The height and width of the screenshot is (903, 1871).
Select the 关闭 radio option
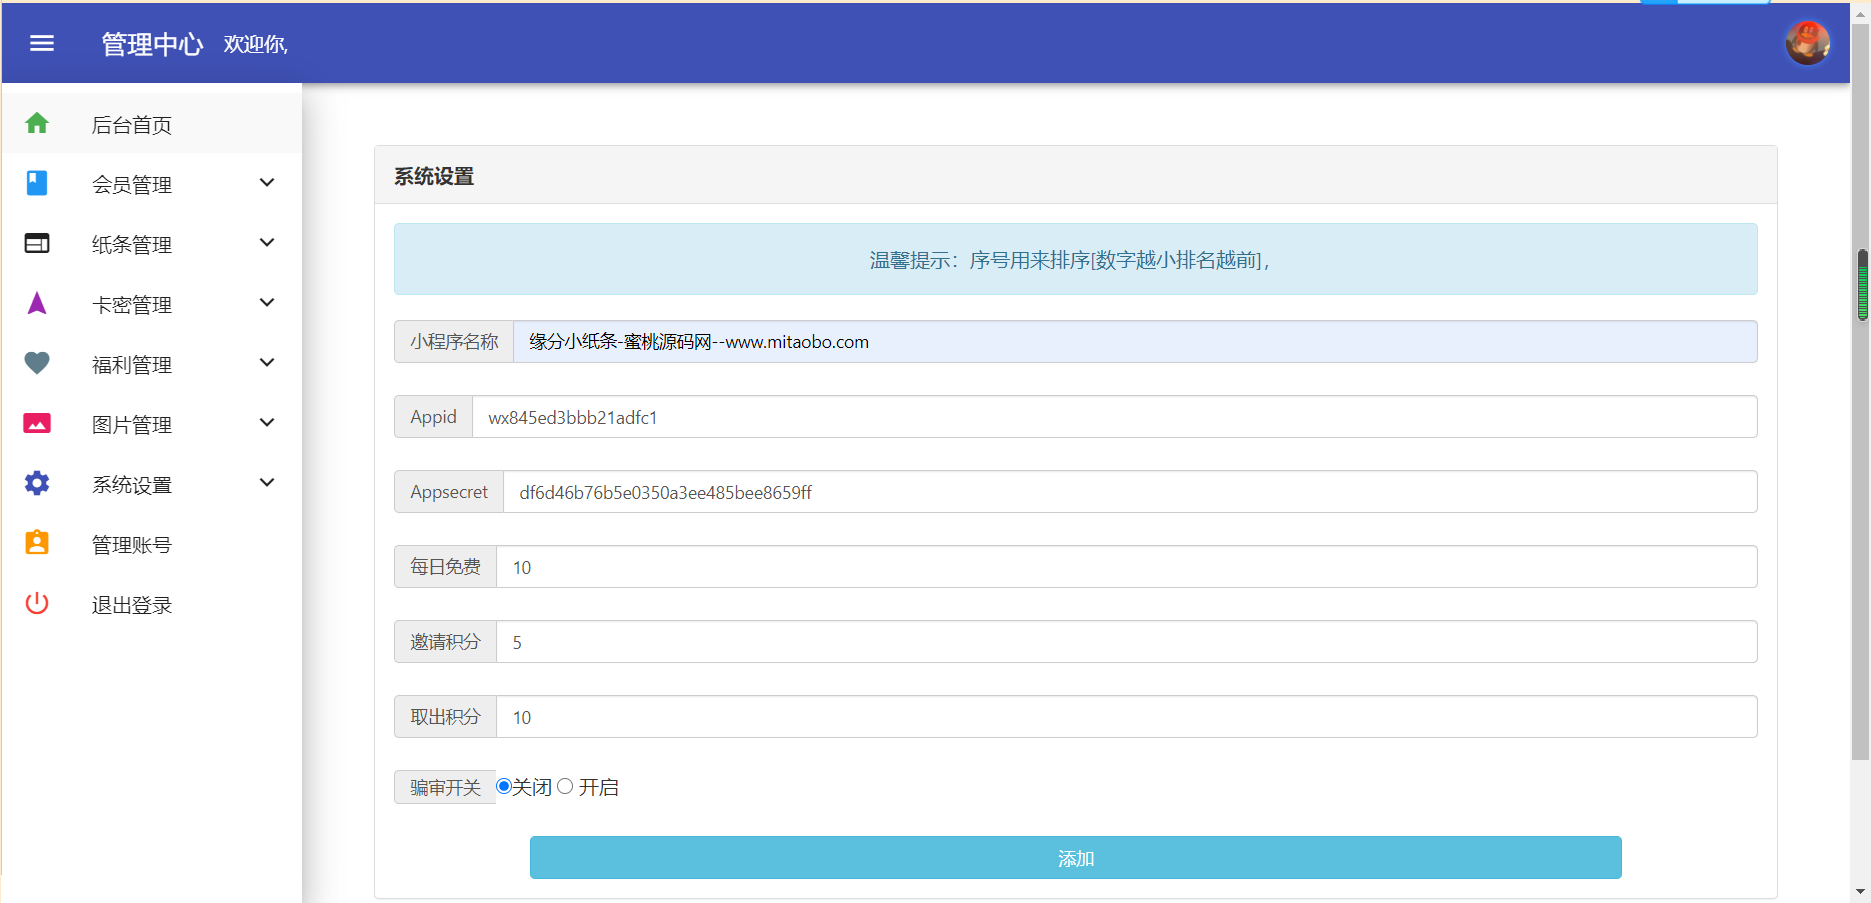coord(504,786)
